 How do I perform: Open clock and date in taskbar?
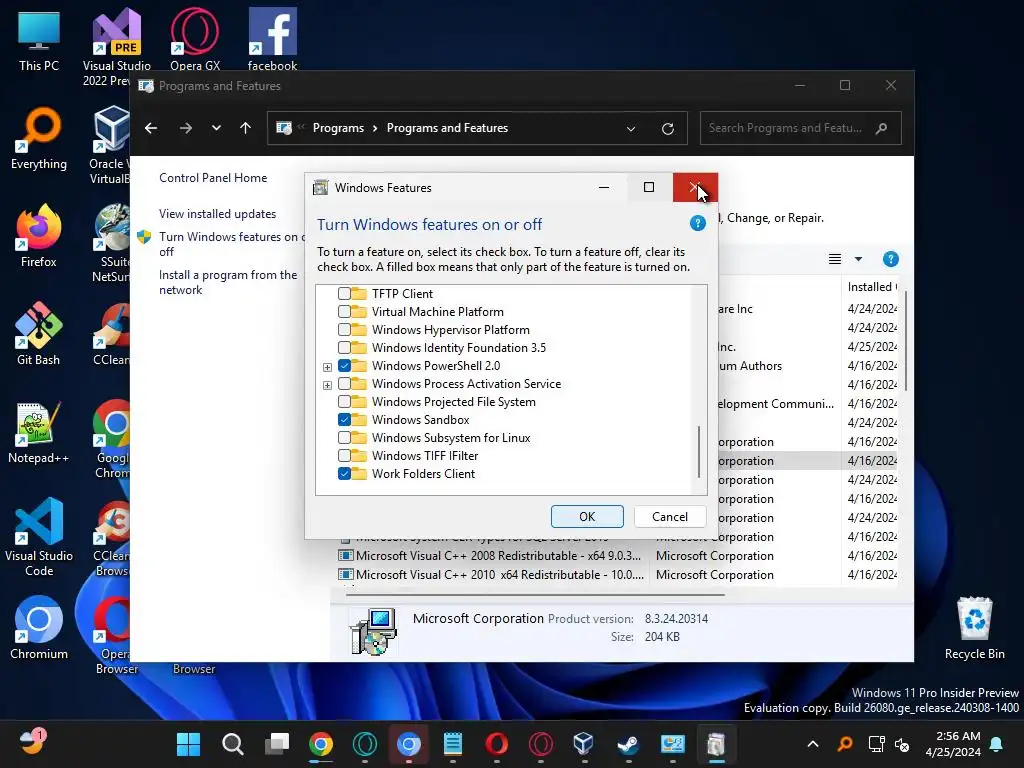pos(953,744)
